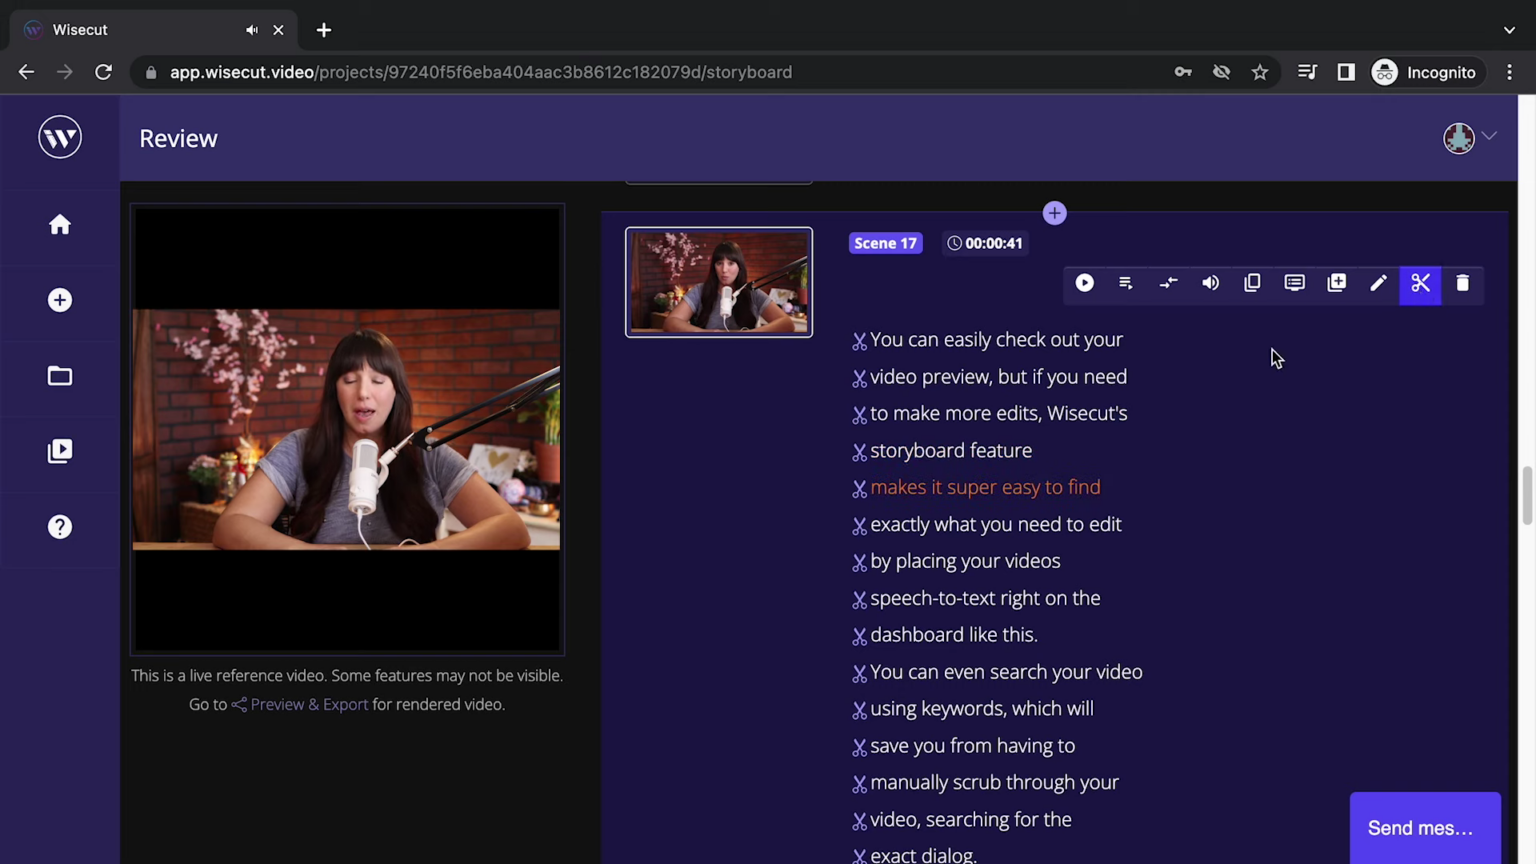Click the Send message button
This screenshot has height=864, width=1536.
tap(1425, 828)
